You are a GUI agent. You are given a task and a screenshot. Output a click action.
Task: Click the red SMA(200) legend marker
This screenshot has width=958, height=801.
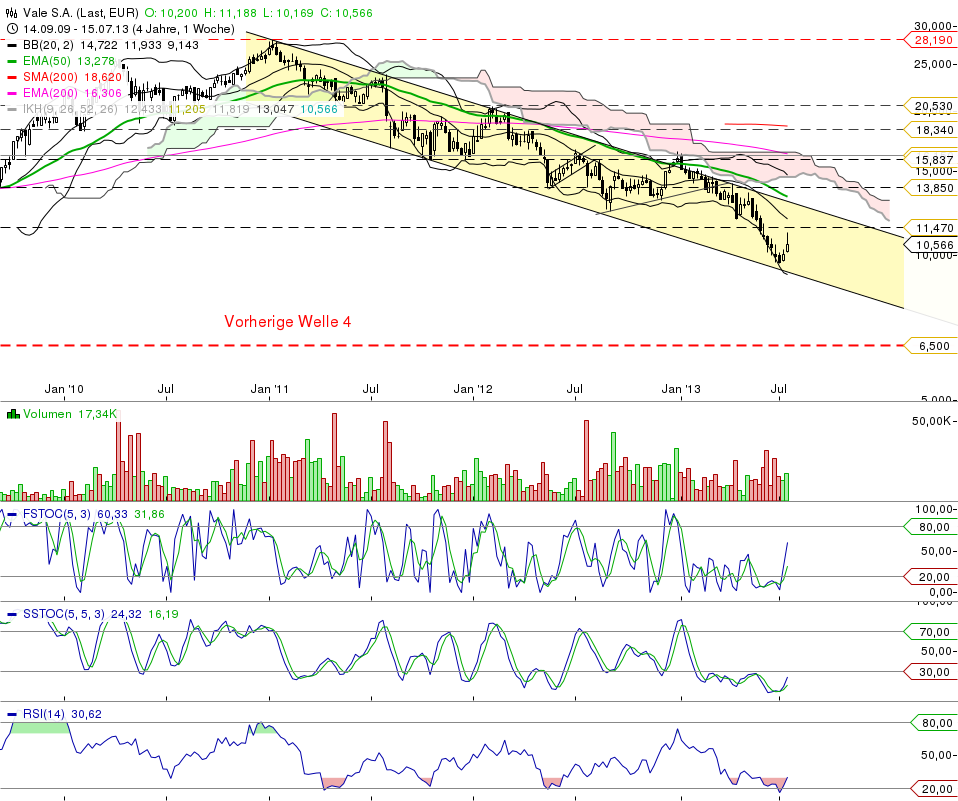click(x=12, y=77)
